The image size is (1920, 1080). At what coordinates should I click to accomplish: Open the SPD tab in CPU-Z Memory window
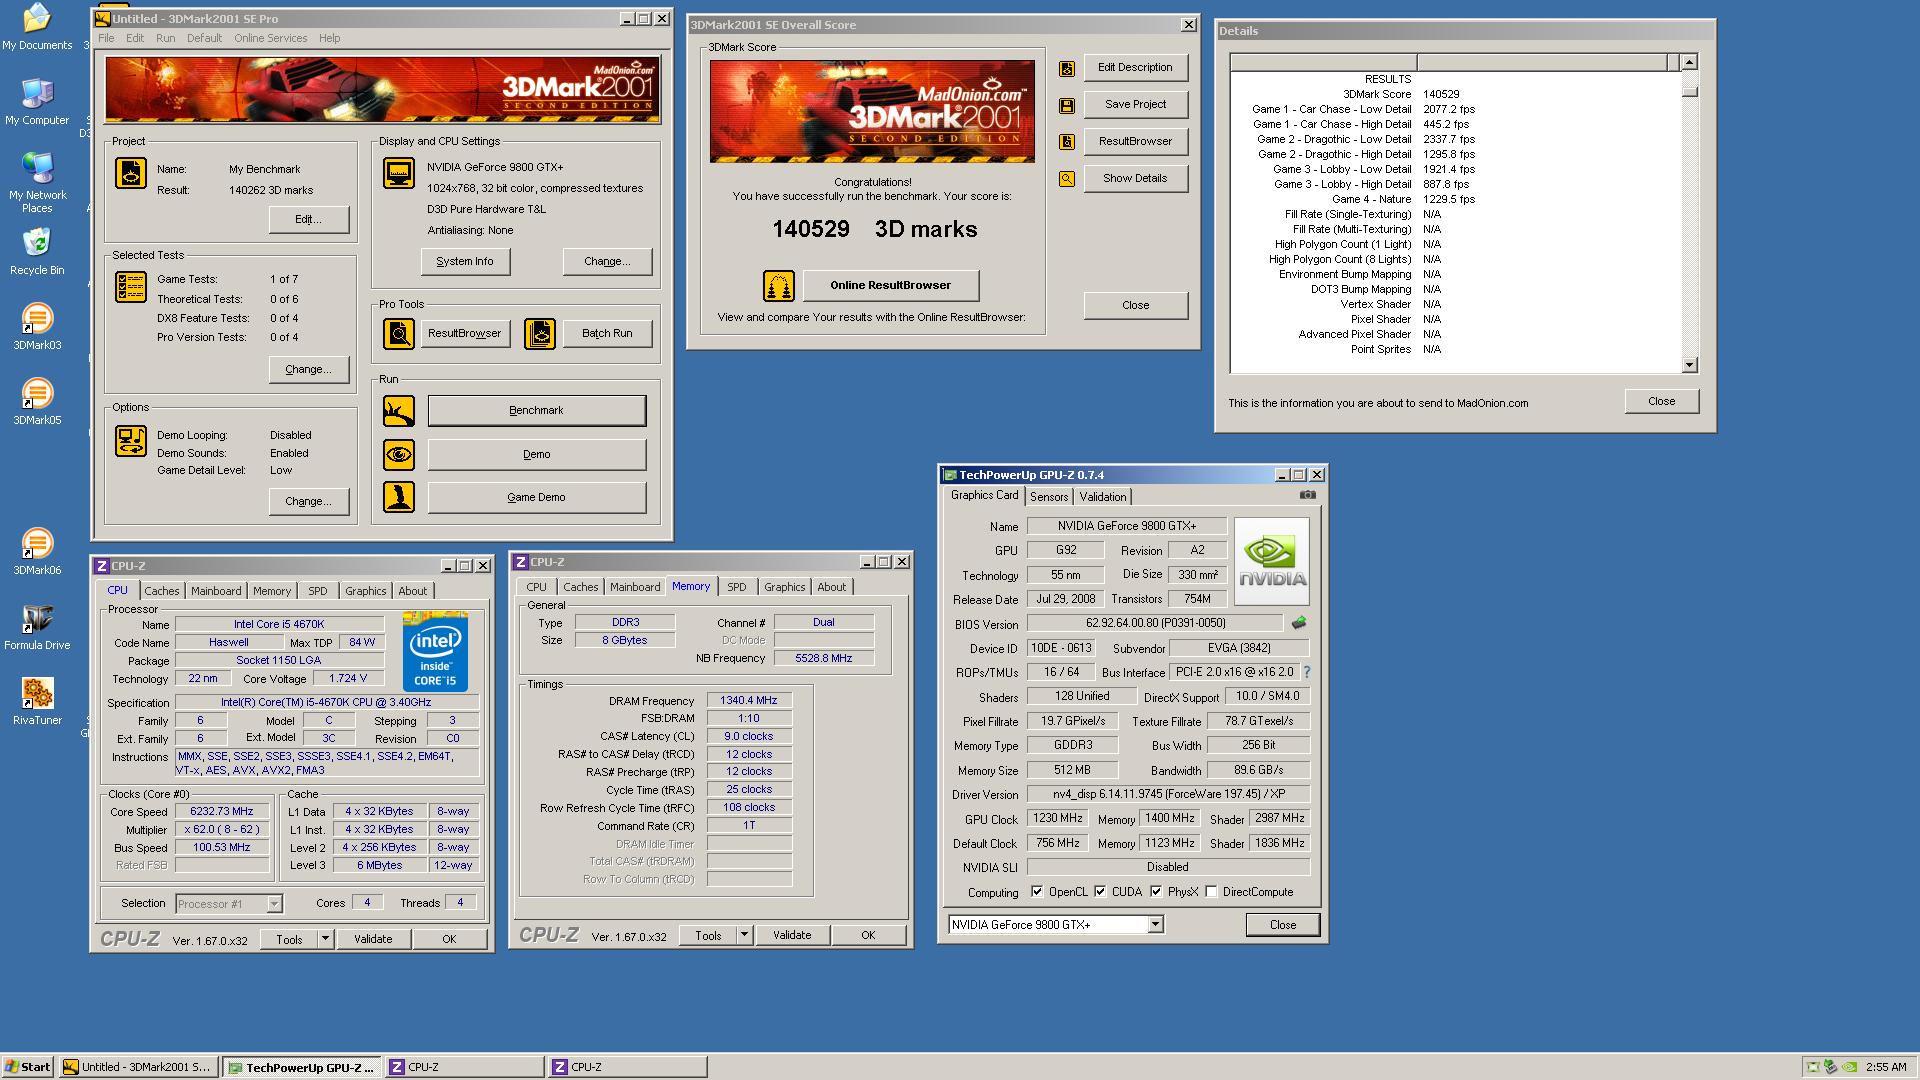click(x=737, y=587)
